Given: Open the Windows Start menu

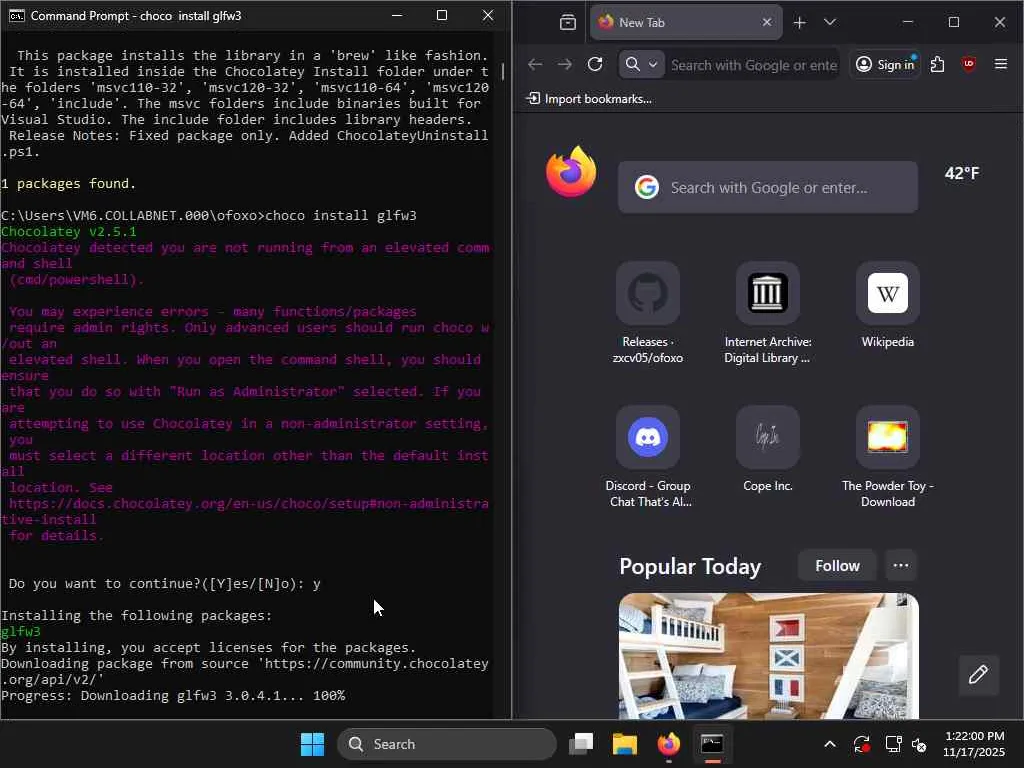Looking at the screenshot, I should 312,744.
